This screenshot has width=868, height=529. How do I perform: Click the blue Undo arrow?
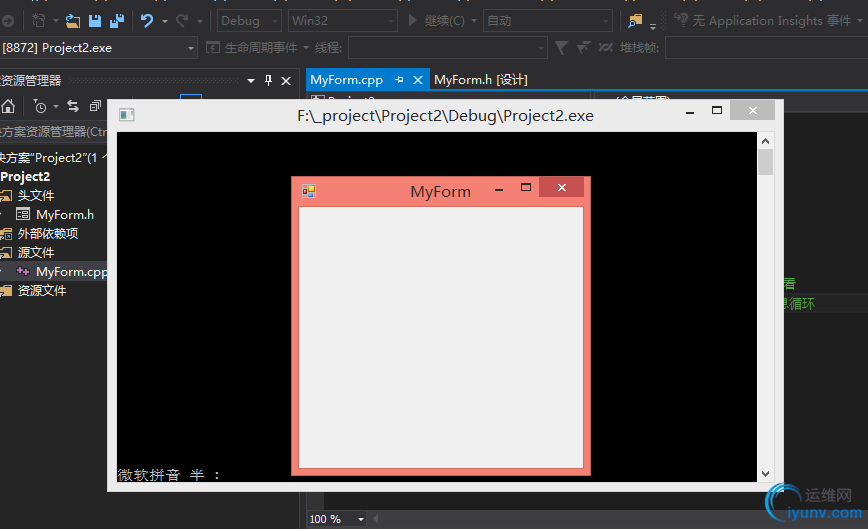[x=147, y=21]
